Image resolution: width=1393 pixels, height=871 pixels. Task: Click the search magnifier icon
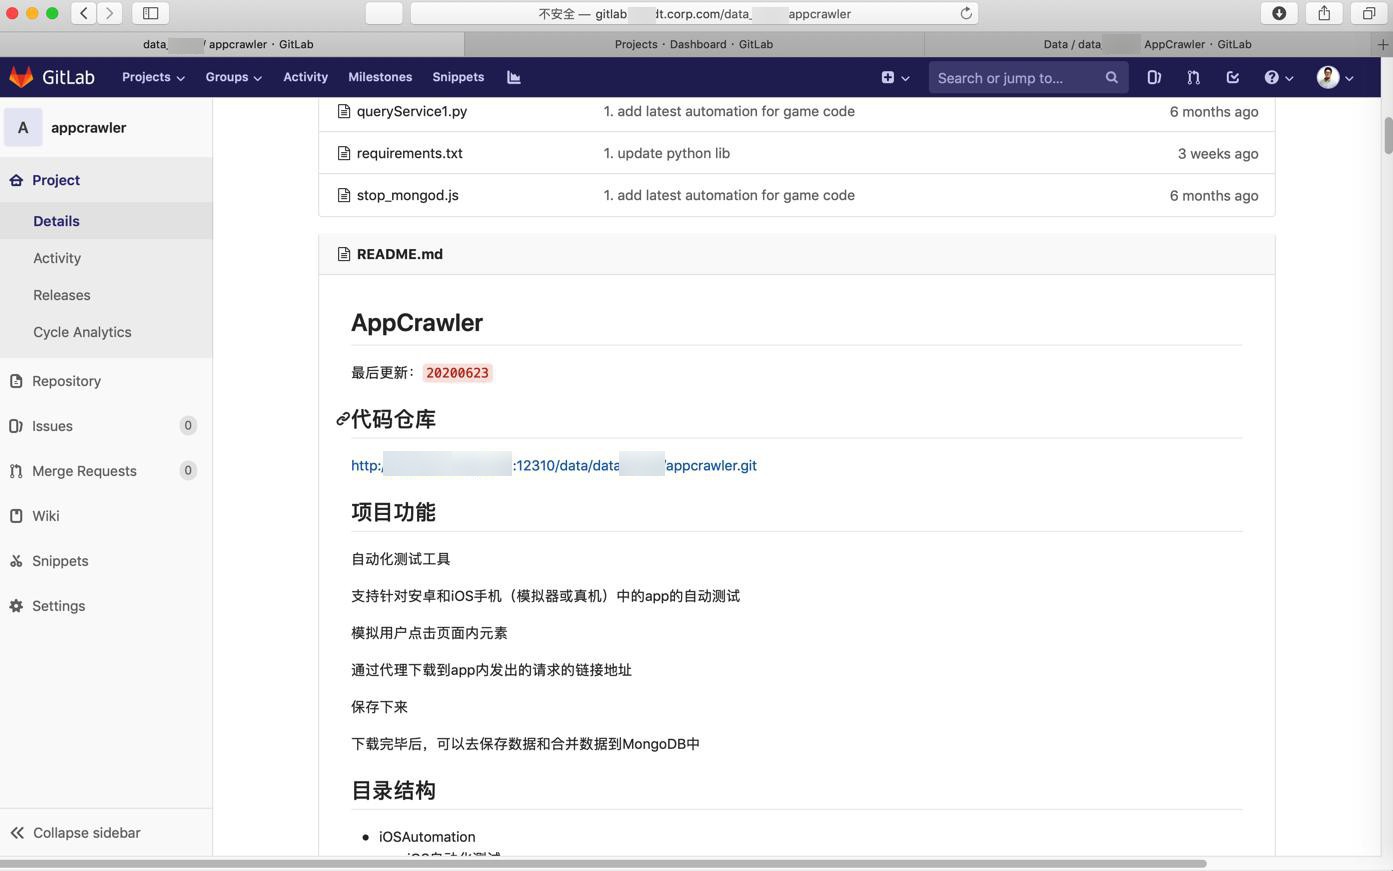1111,77
